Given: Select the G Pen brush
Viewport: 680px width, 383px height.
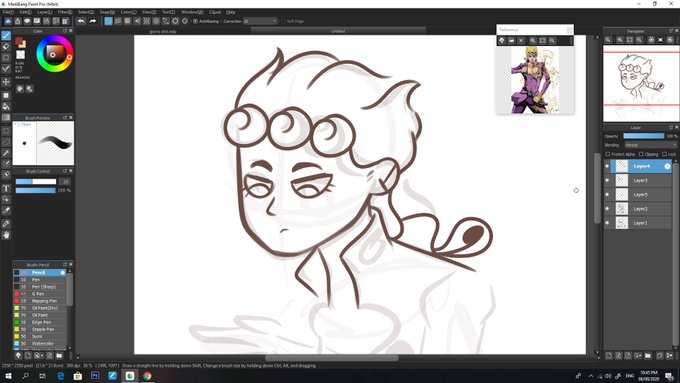Looking at the screenshot, I should [x=39, y=294].
